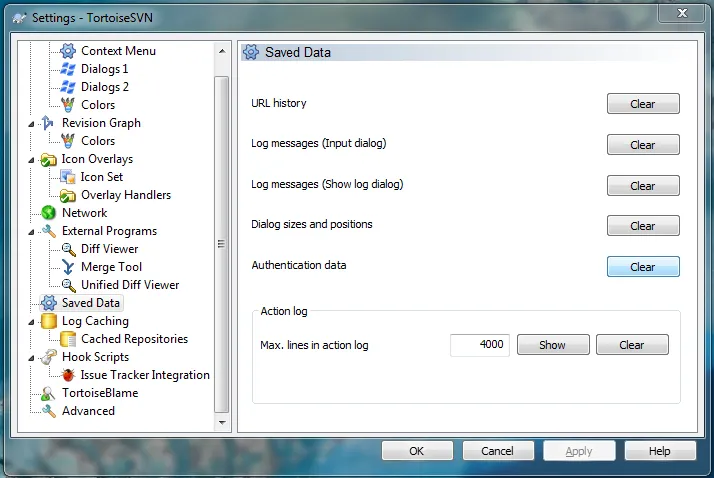The height and width of the screenshot is (478, 714).
Task: Click the Colors icon under Dialogs 2
Action: [x=68, y=105]
